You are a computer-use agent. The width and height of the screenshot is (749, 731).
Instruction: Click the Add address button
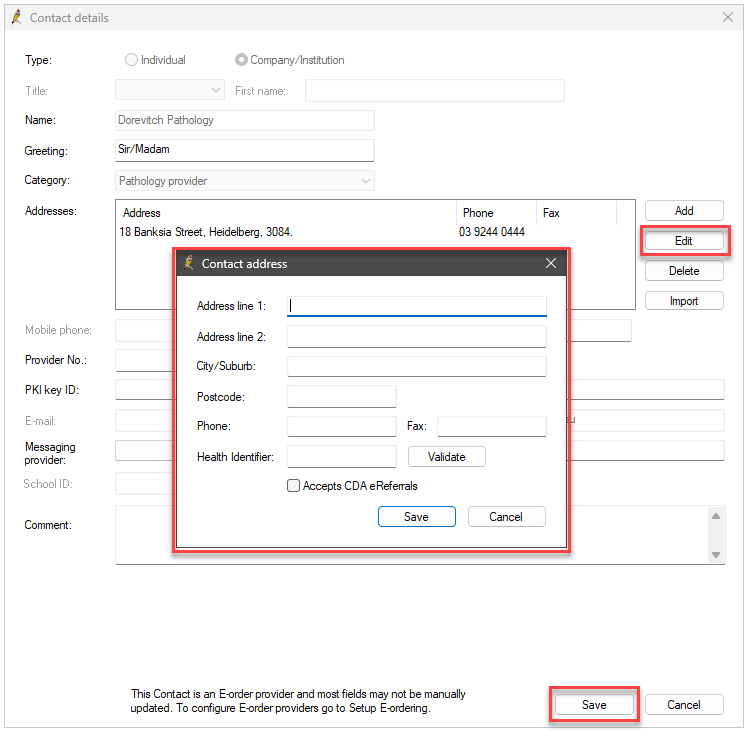tap(684, 211)
